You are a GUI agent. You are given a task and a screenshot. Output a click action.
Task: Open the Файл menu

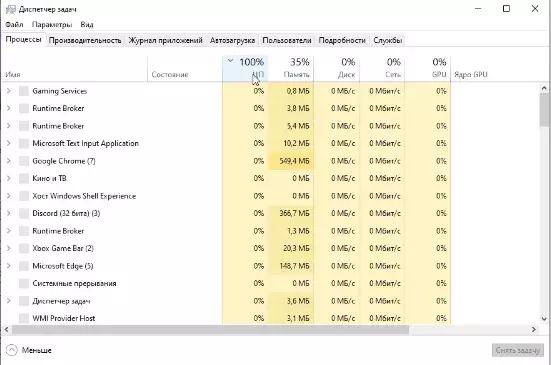tap(14, 25)
